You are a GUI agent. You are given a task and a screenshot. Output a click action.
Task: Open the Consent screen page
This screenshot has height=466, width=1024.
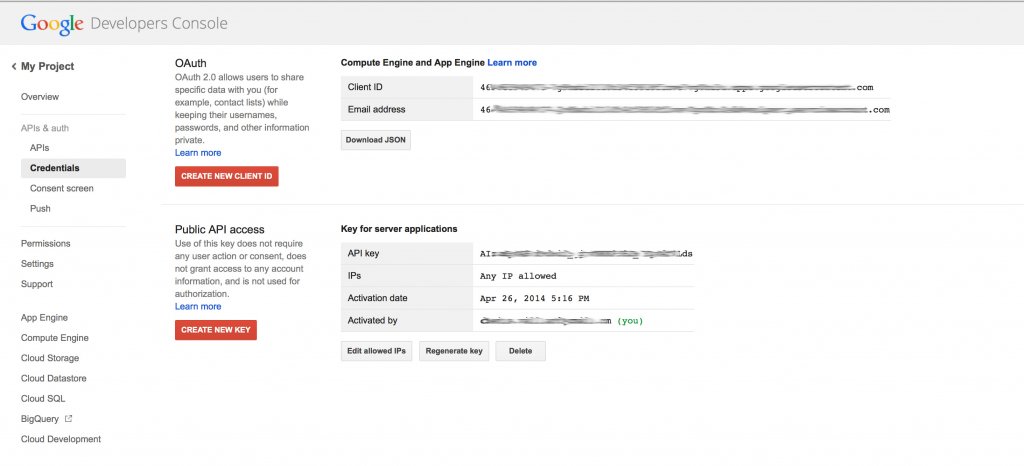coord(61,188)
